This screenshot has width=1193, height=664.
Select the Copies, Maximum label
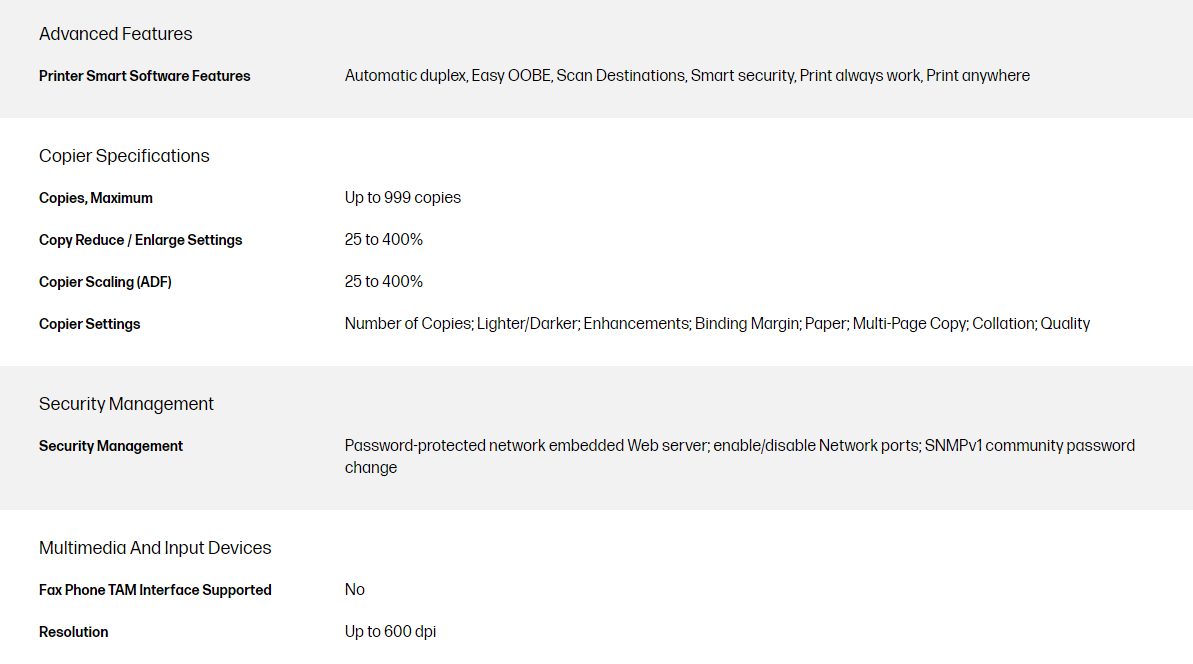[96, 198]
